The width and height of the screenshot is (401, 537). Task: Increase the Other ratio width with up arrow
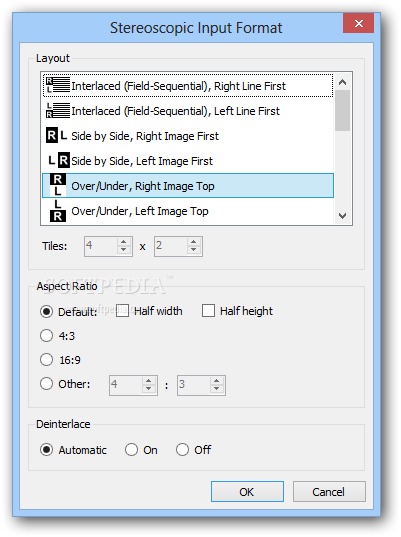pos(149,380)
